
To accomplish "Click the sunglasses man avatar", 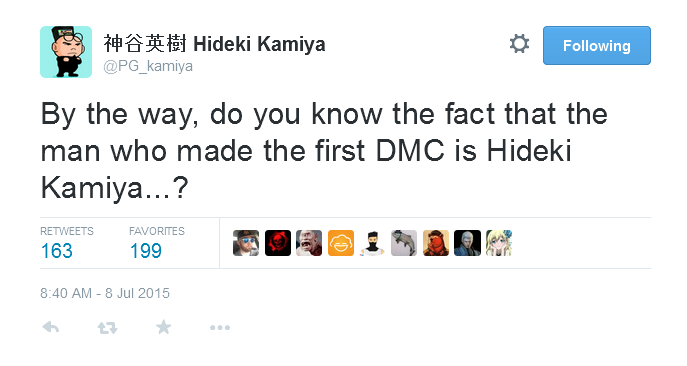I will [246, 243].
